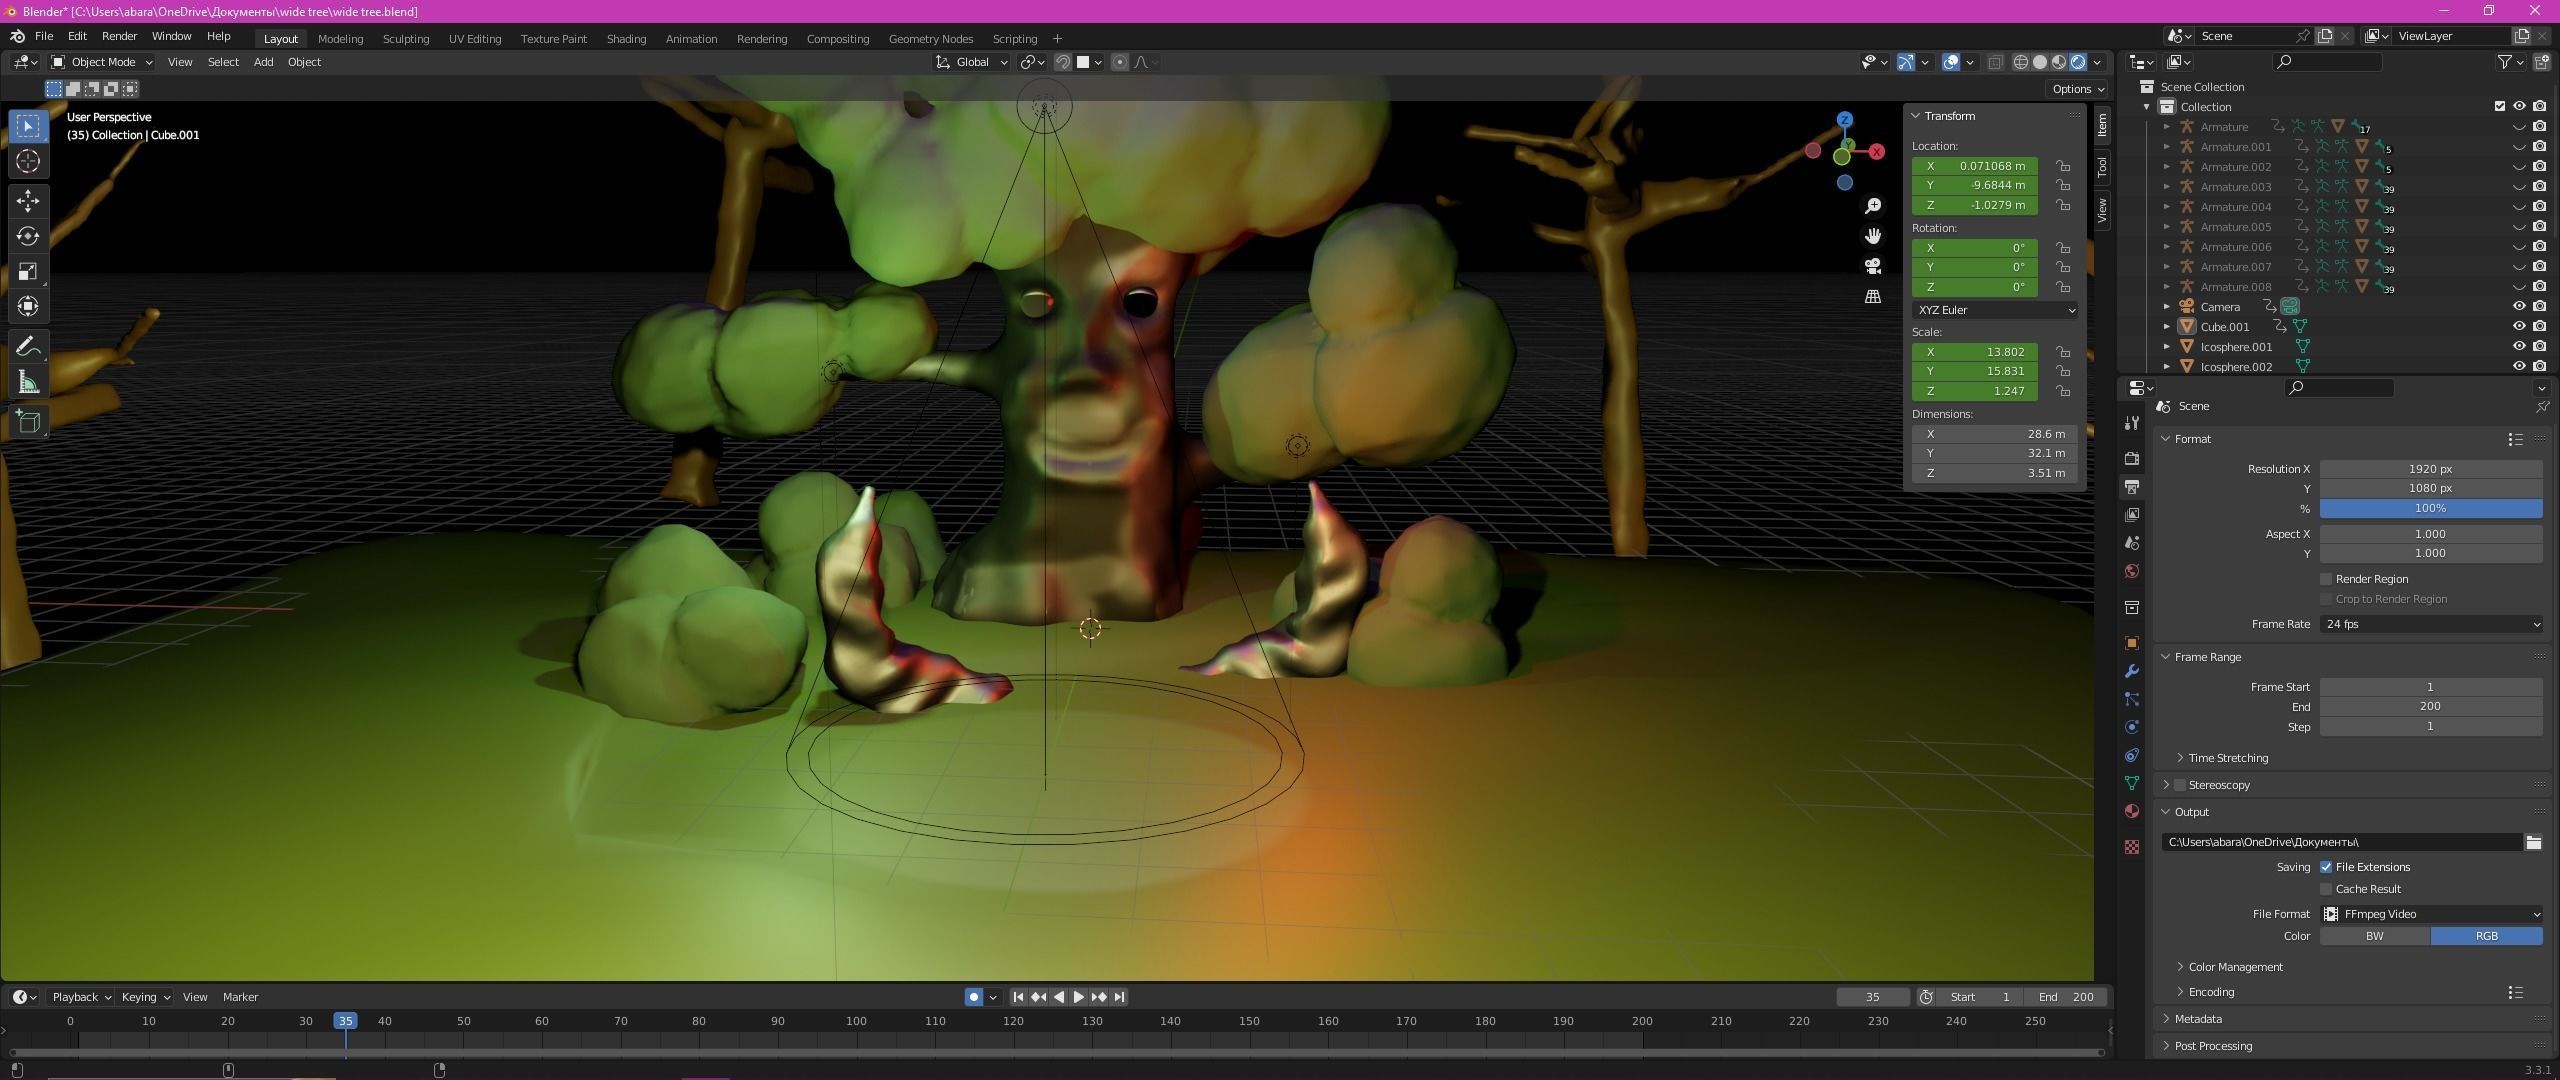Toggle Render Region checkbox

[2326, 579]
